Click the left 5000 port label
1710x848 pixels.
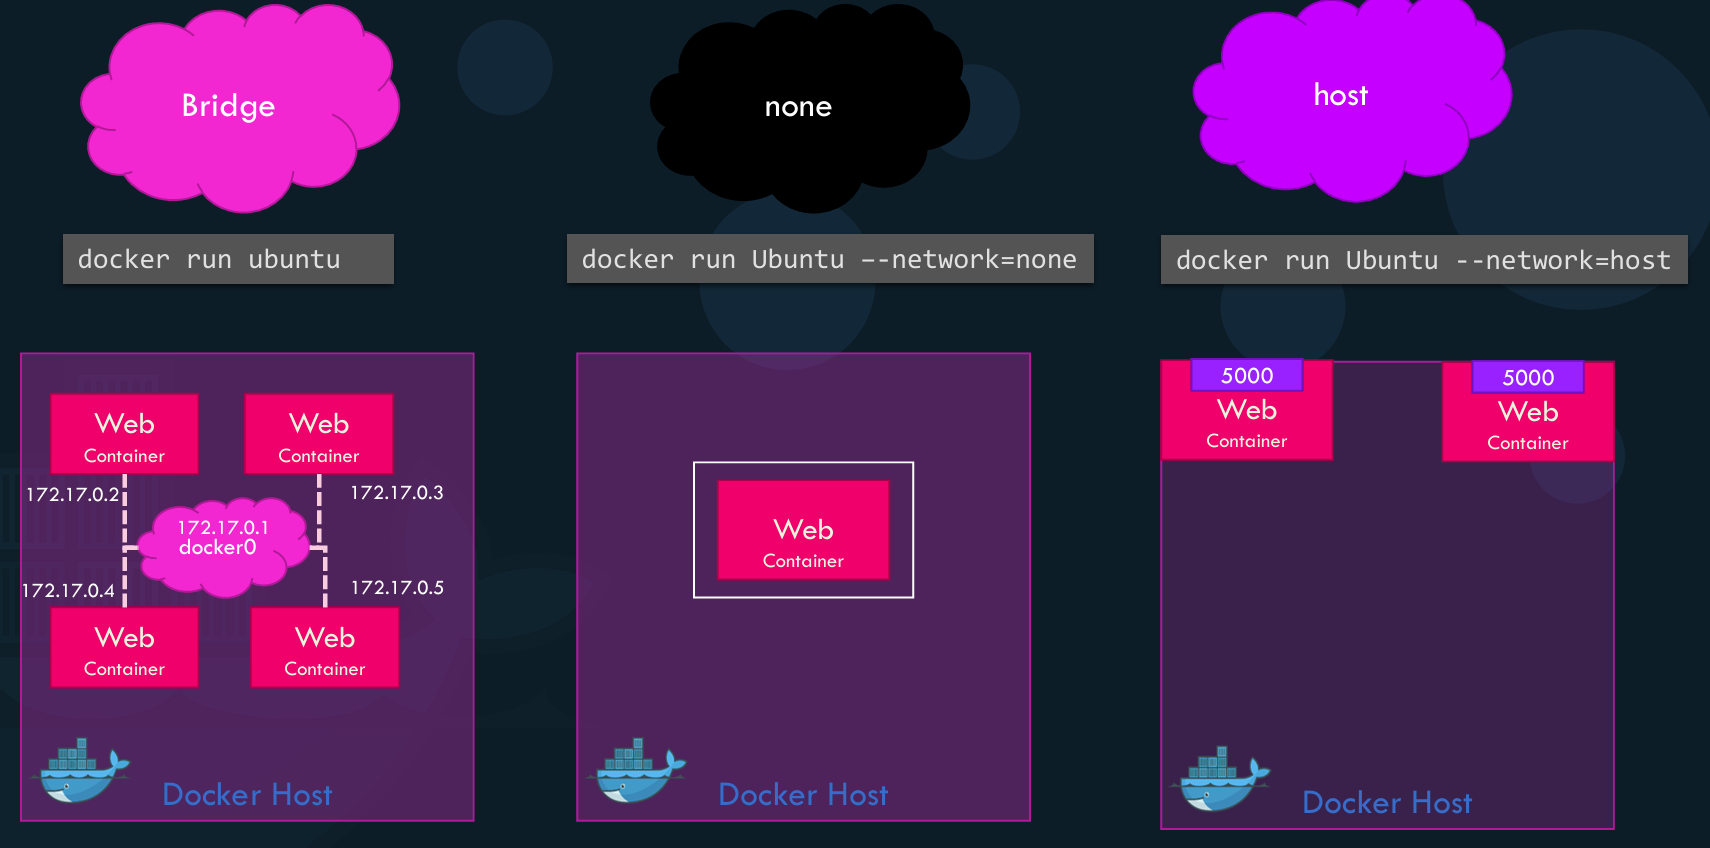click(x=1246, y=376)
